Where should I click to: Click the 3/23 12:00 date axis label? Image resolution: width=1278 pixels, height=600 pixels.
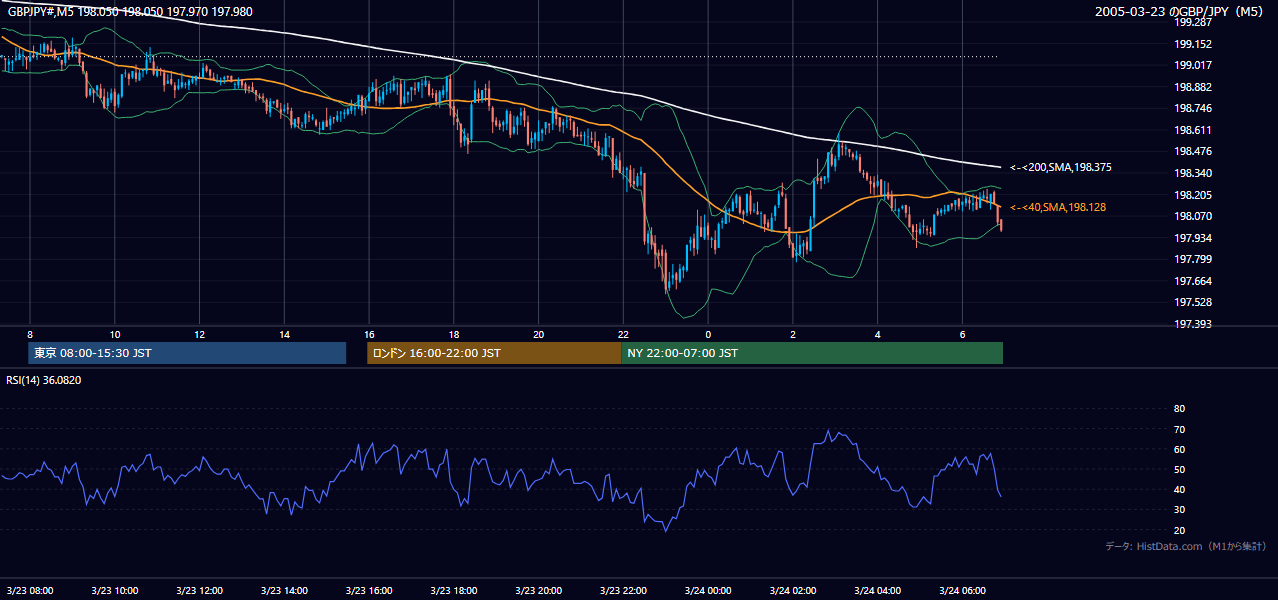(x=200, y=591)
